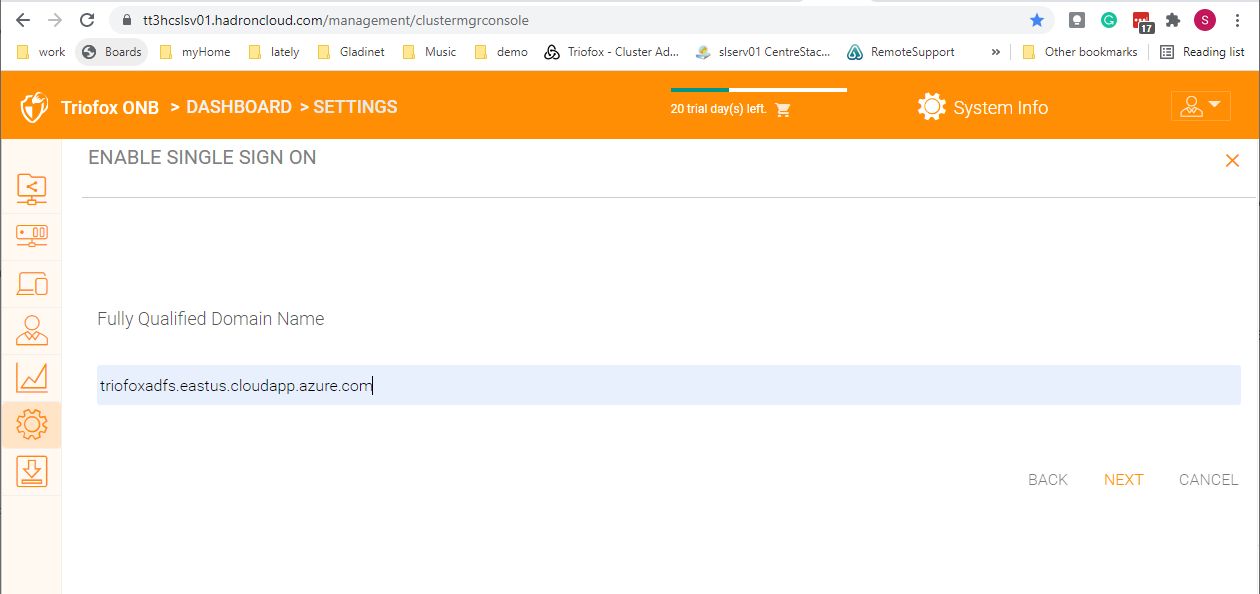Open the users sidebar icon
Screen dimensions: 1260x594
[x=32, y=331]
